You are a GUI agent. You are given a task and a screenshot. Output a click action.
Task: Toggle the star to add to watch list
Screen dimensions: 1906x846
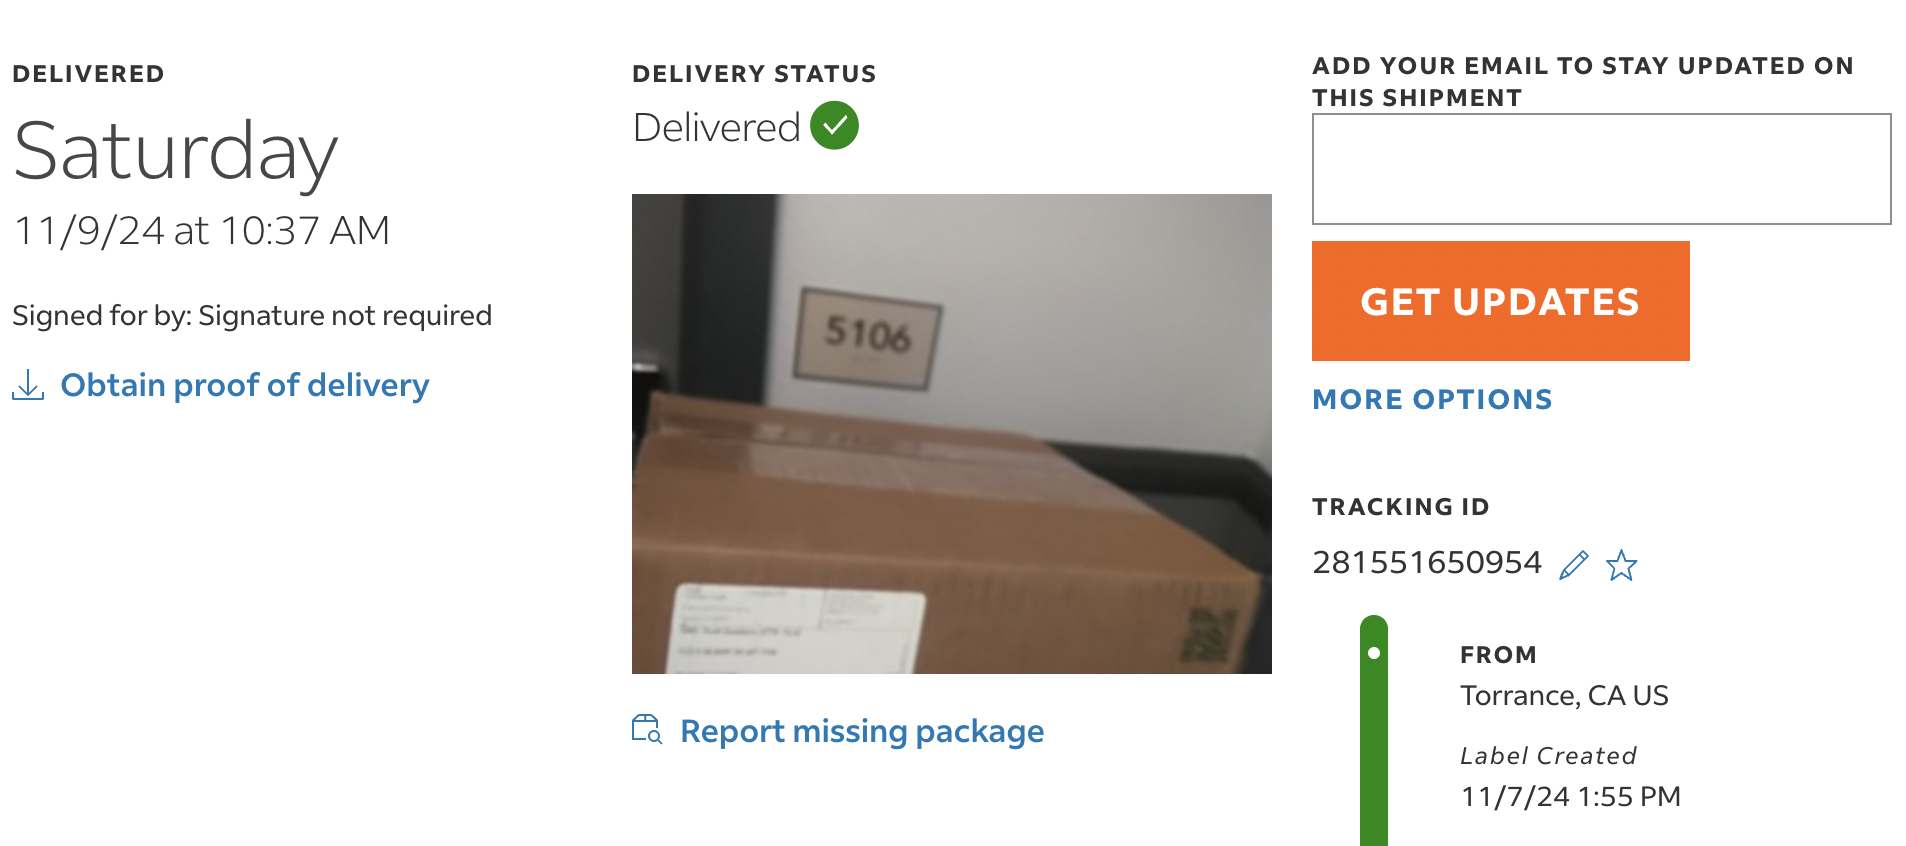(1621, 565)
